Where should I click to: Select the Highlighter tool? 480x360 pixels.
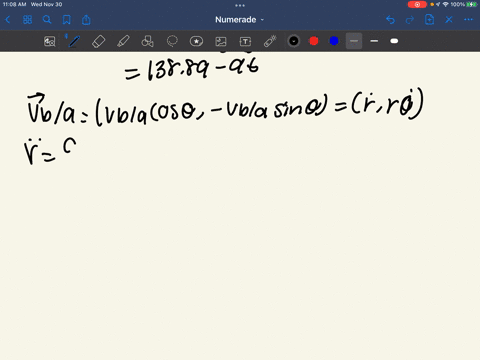(123, 41)
